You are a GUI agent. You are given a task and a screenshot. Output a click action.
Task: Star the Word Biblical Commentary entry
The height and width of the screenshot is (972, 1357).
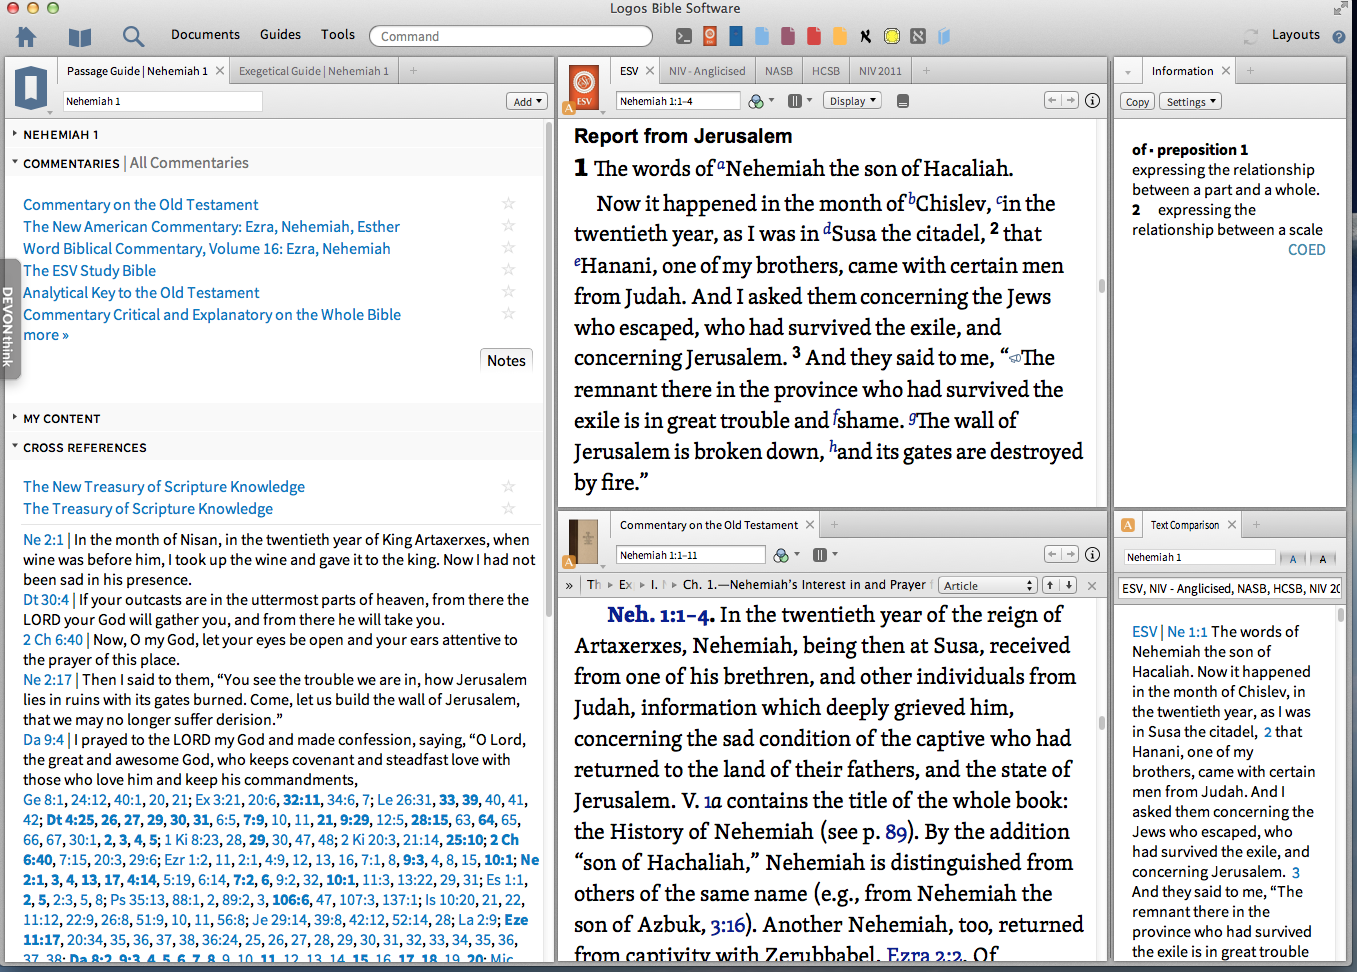pos(508,248)
